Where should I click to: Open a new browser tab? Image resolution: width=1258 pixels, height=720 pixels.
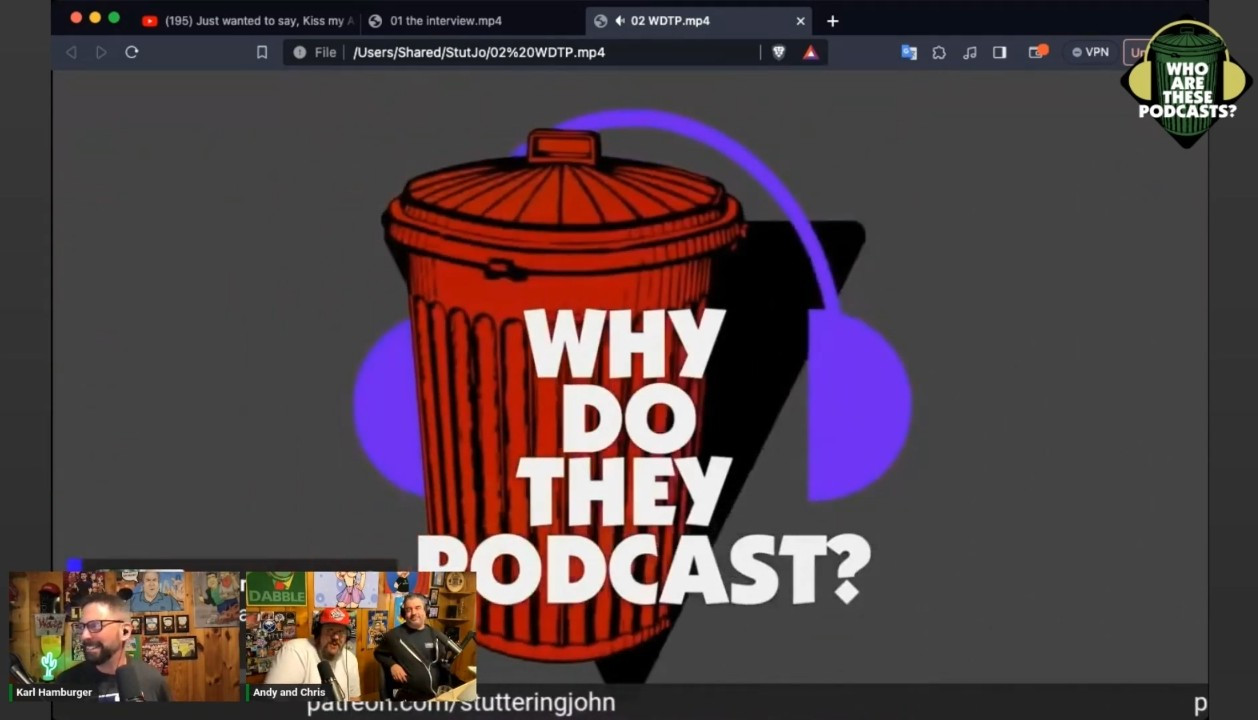point(832,20)
